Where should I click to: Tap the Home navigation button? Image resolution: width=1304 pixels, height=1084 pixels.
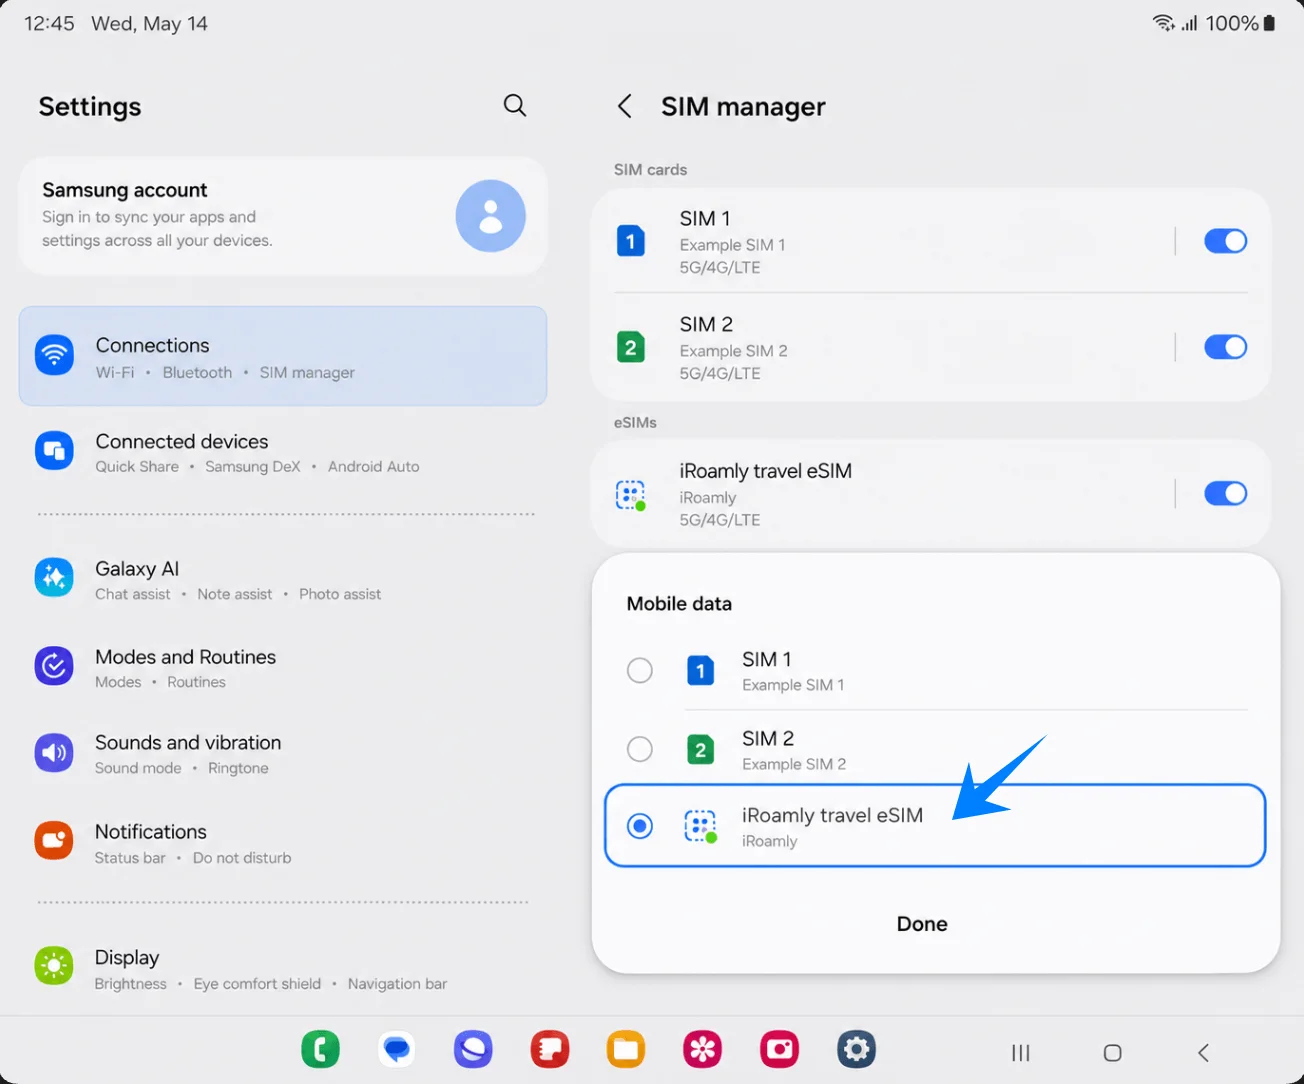click(x=1112, y=1053)
